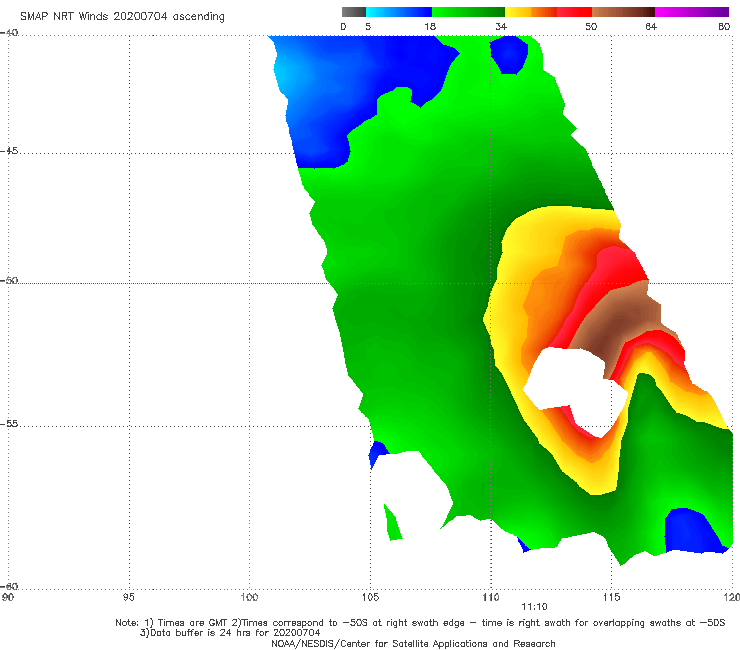Select the cyan-to-blue segment of the color bar
Screen dimensions: 740x650
[399, 12]
